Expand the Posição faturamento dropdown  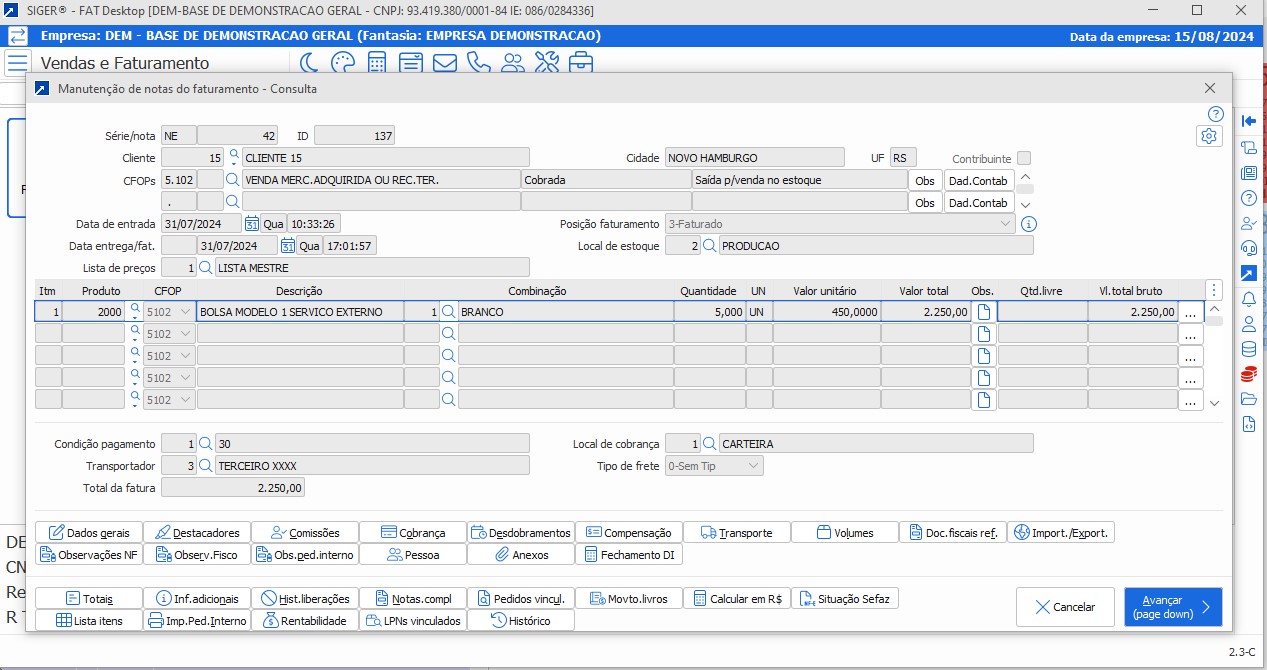tap(1005, 224)
